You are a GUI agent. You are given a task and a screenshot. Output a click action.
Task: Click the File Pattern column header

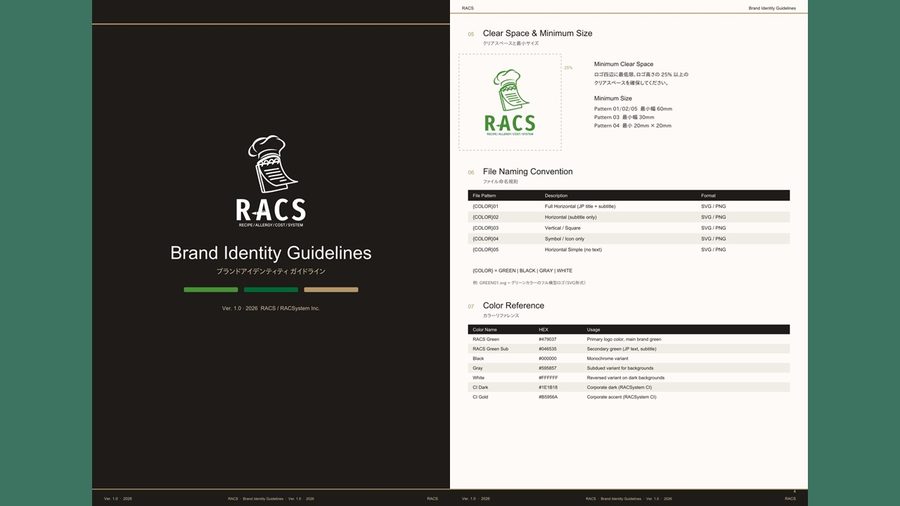[x=484, y=196]
